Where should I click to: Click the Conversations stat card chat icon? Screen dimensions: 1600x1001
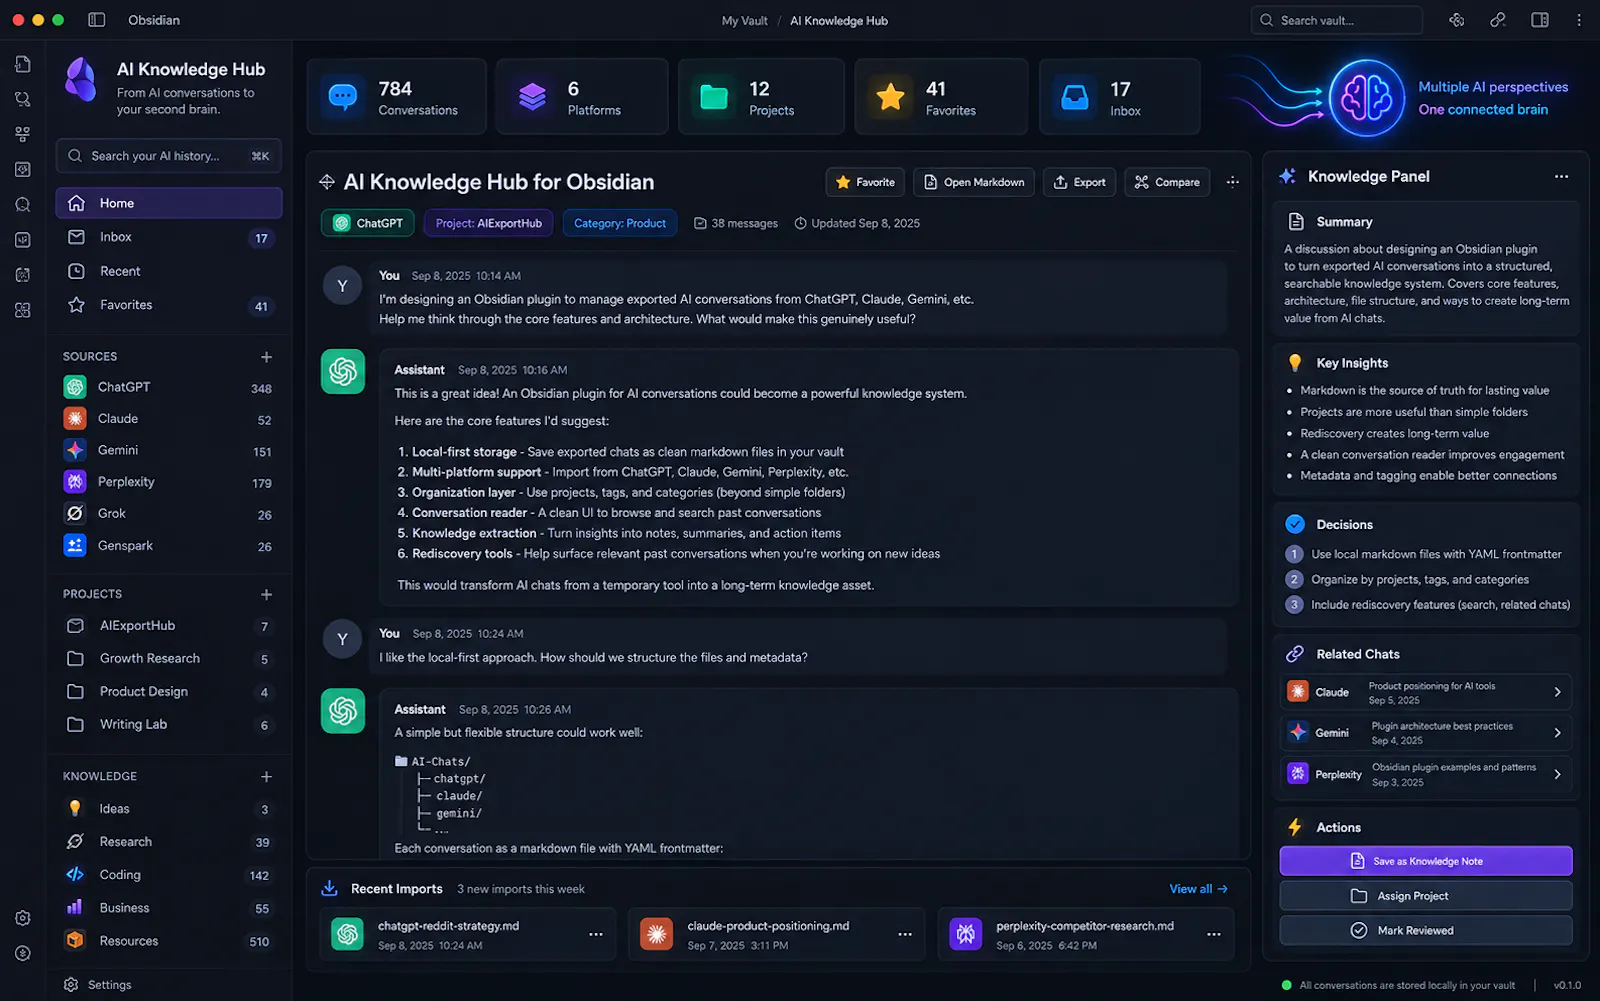(343, 97)
